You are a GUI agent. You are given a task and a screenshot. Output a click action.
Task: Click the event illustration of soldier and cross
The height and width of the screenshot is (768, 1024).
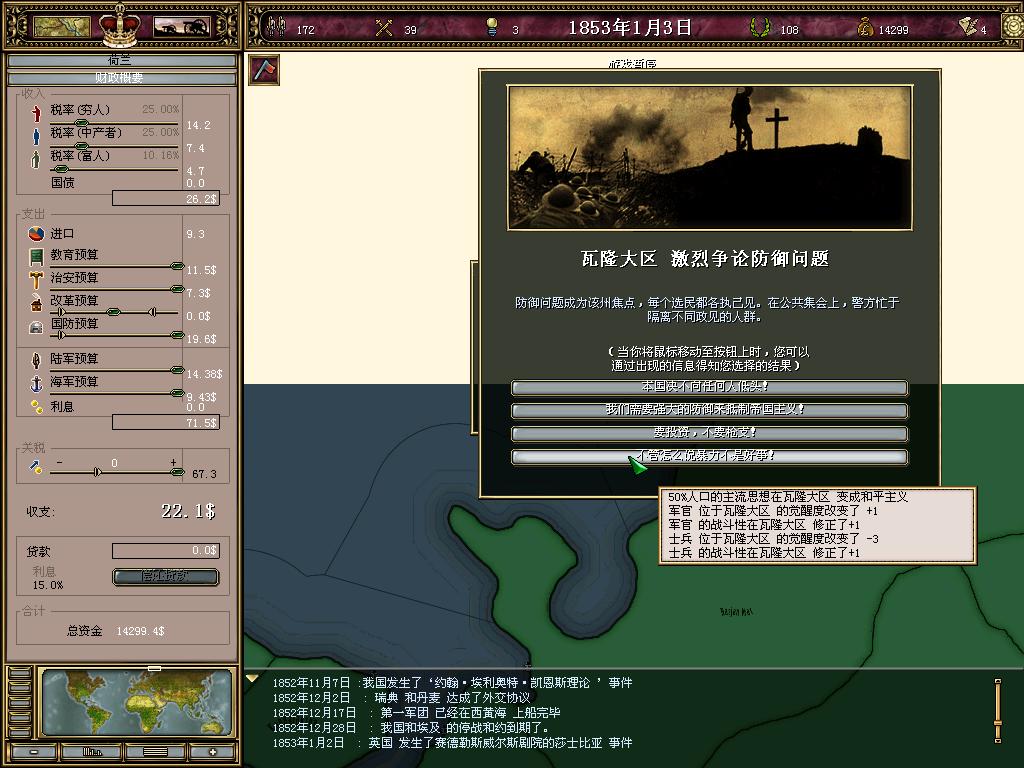[710, 157]
